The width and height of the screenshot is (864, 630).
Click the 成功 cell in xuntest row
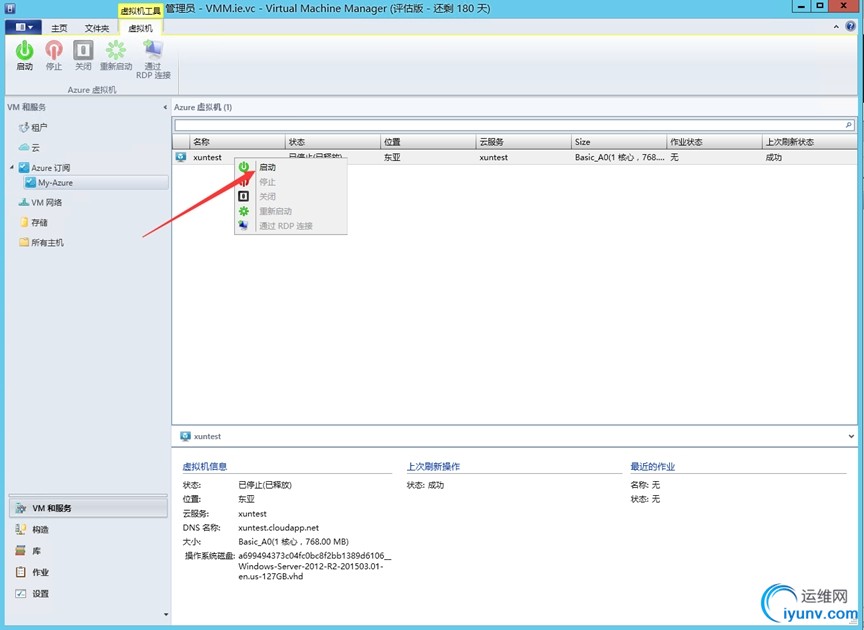click(x=774, y=157)
